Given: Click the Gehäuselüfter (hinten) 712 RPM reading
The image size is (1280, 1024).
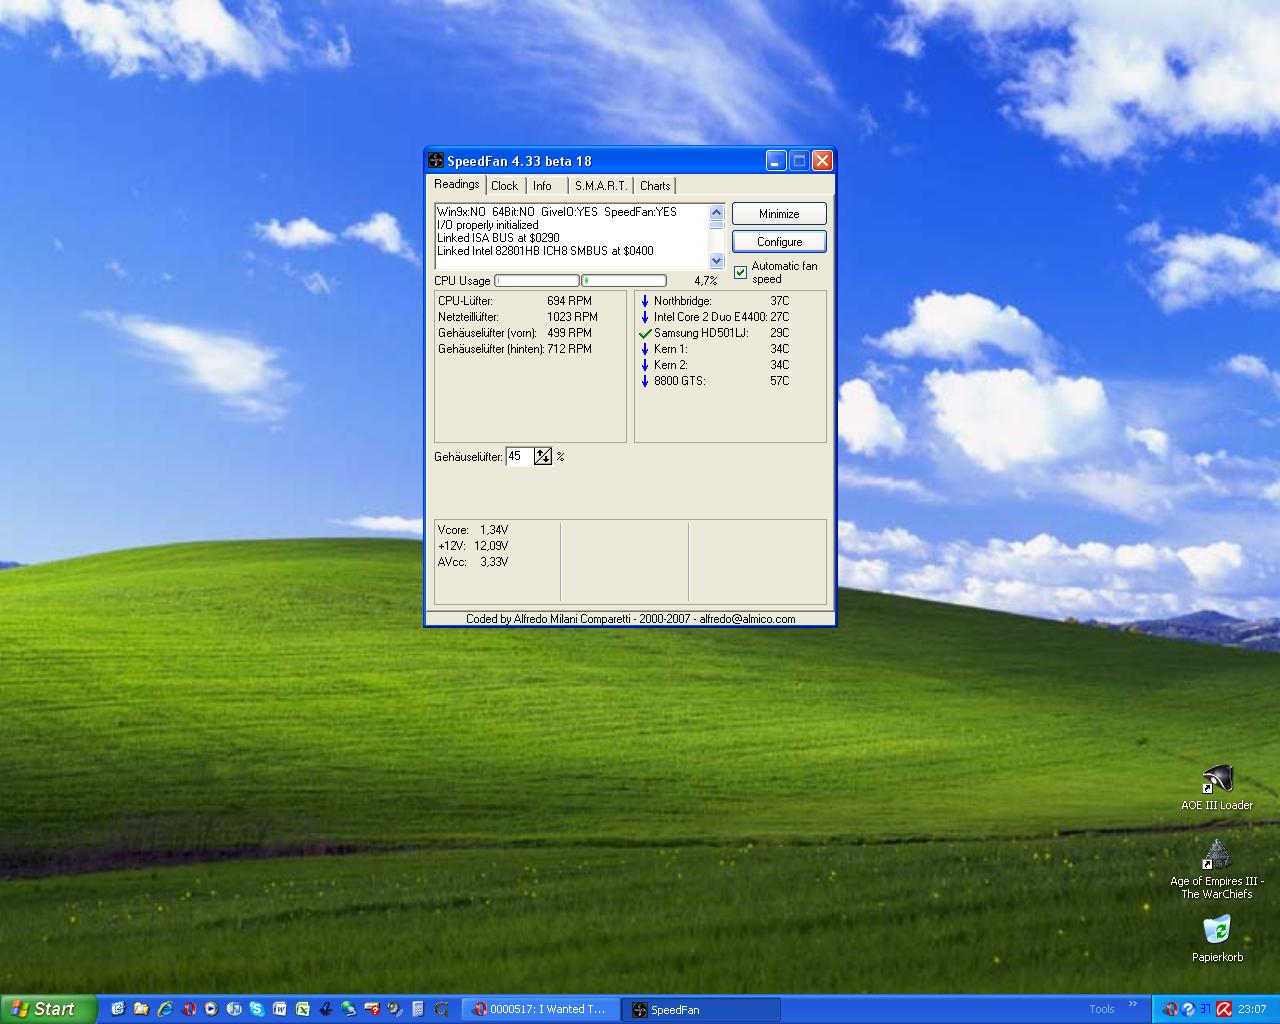Looking at the screenshot, I should click(515, 349).
